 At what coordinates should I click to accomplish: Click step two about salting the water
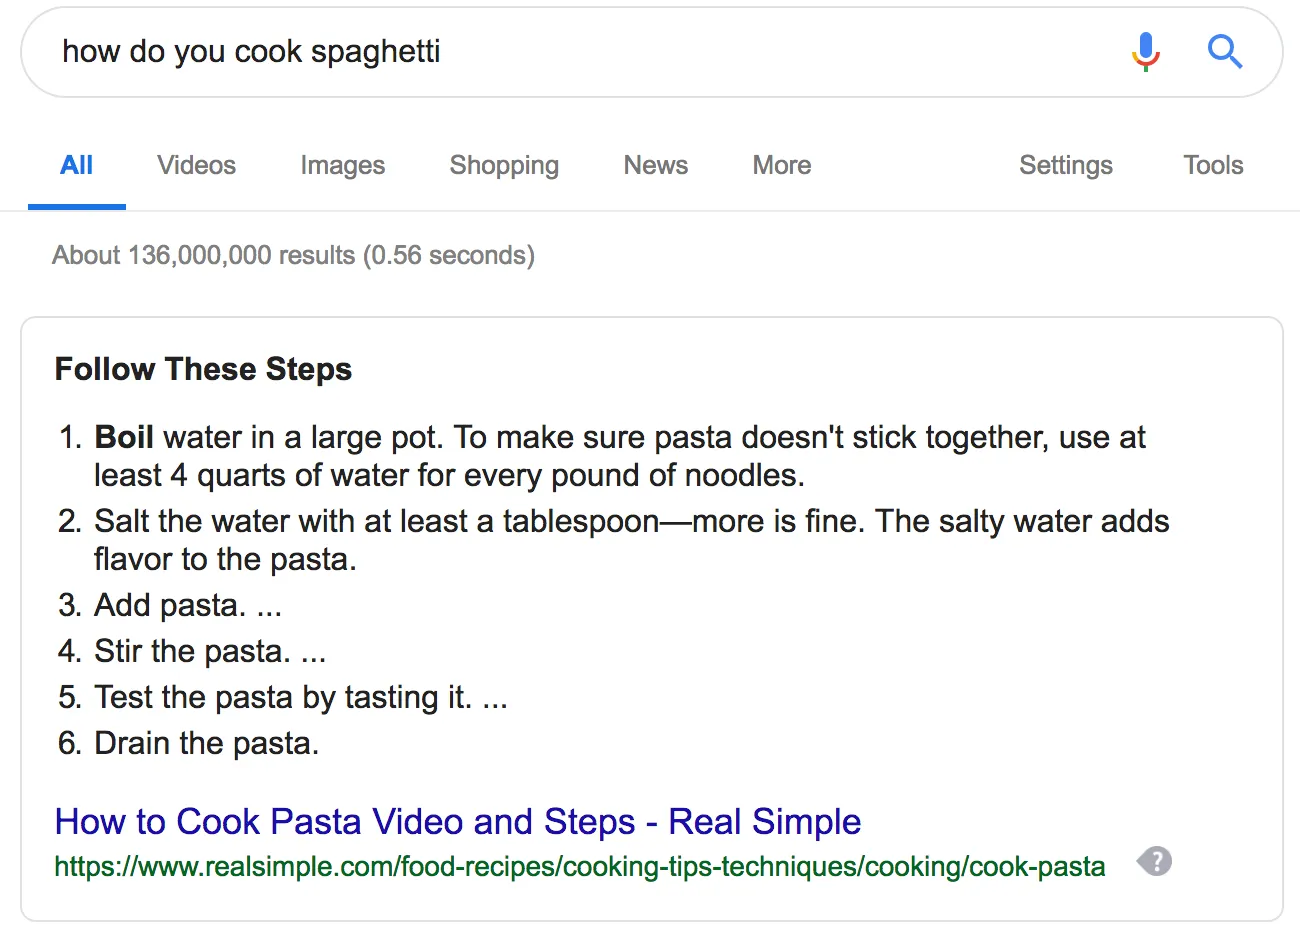(612, 540)
